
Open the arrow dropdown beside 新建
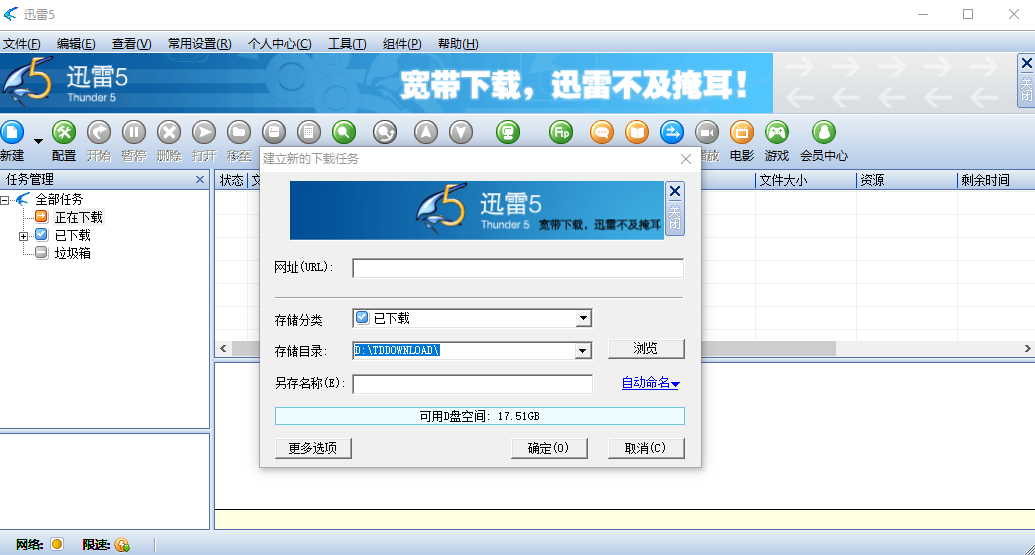(38, 141)
